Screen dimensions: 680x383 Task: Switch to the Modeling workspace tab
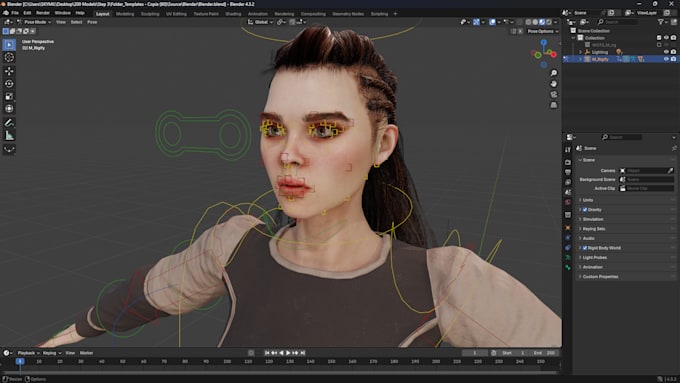[x=125, y=14]
